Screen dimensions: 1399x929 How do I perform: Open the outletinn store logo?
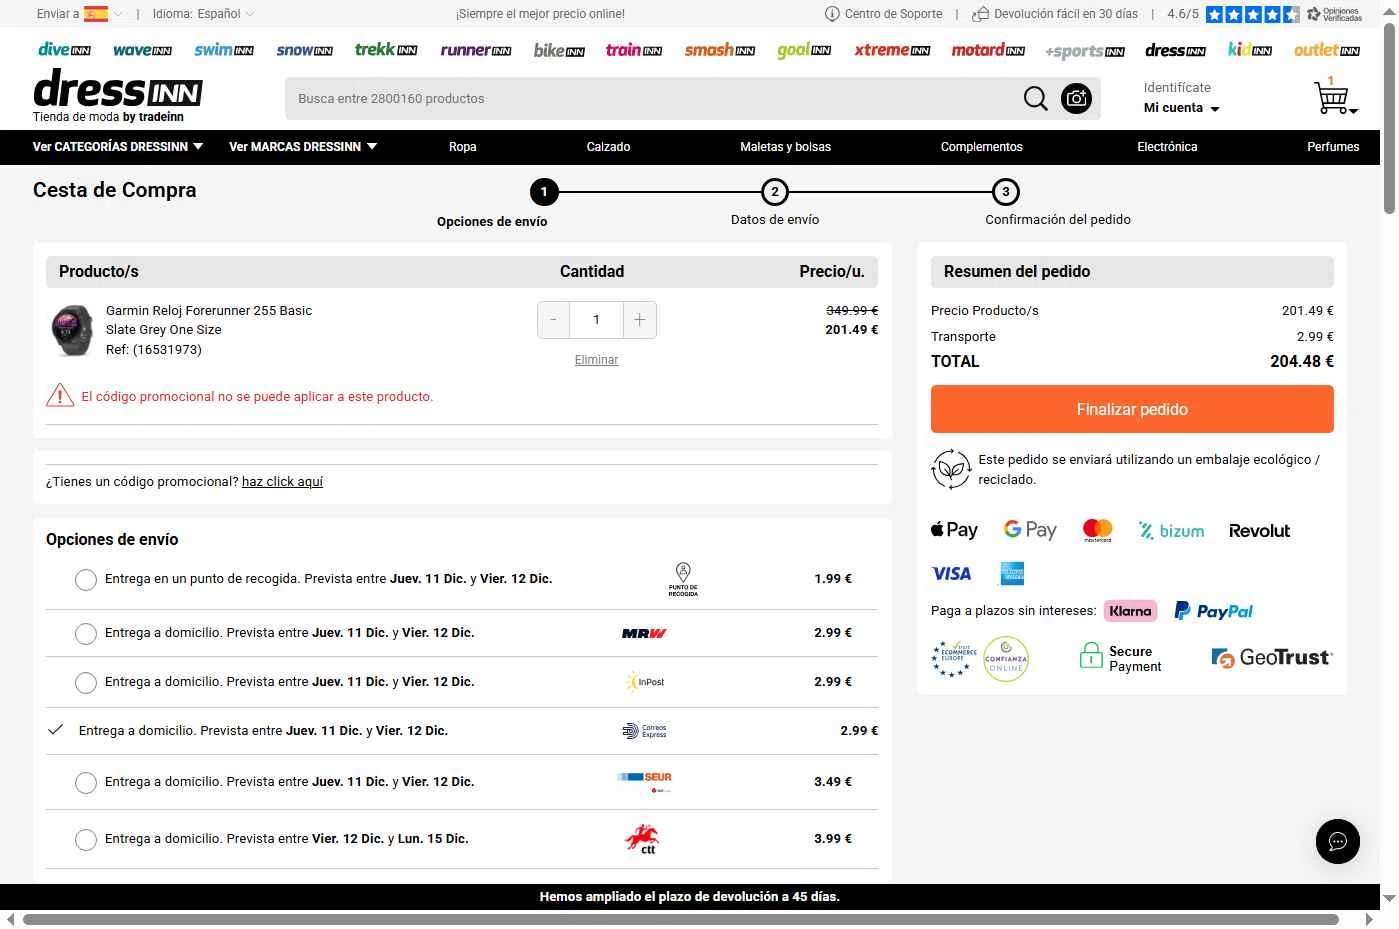tap(1327, 50)
